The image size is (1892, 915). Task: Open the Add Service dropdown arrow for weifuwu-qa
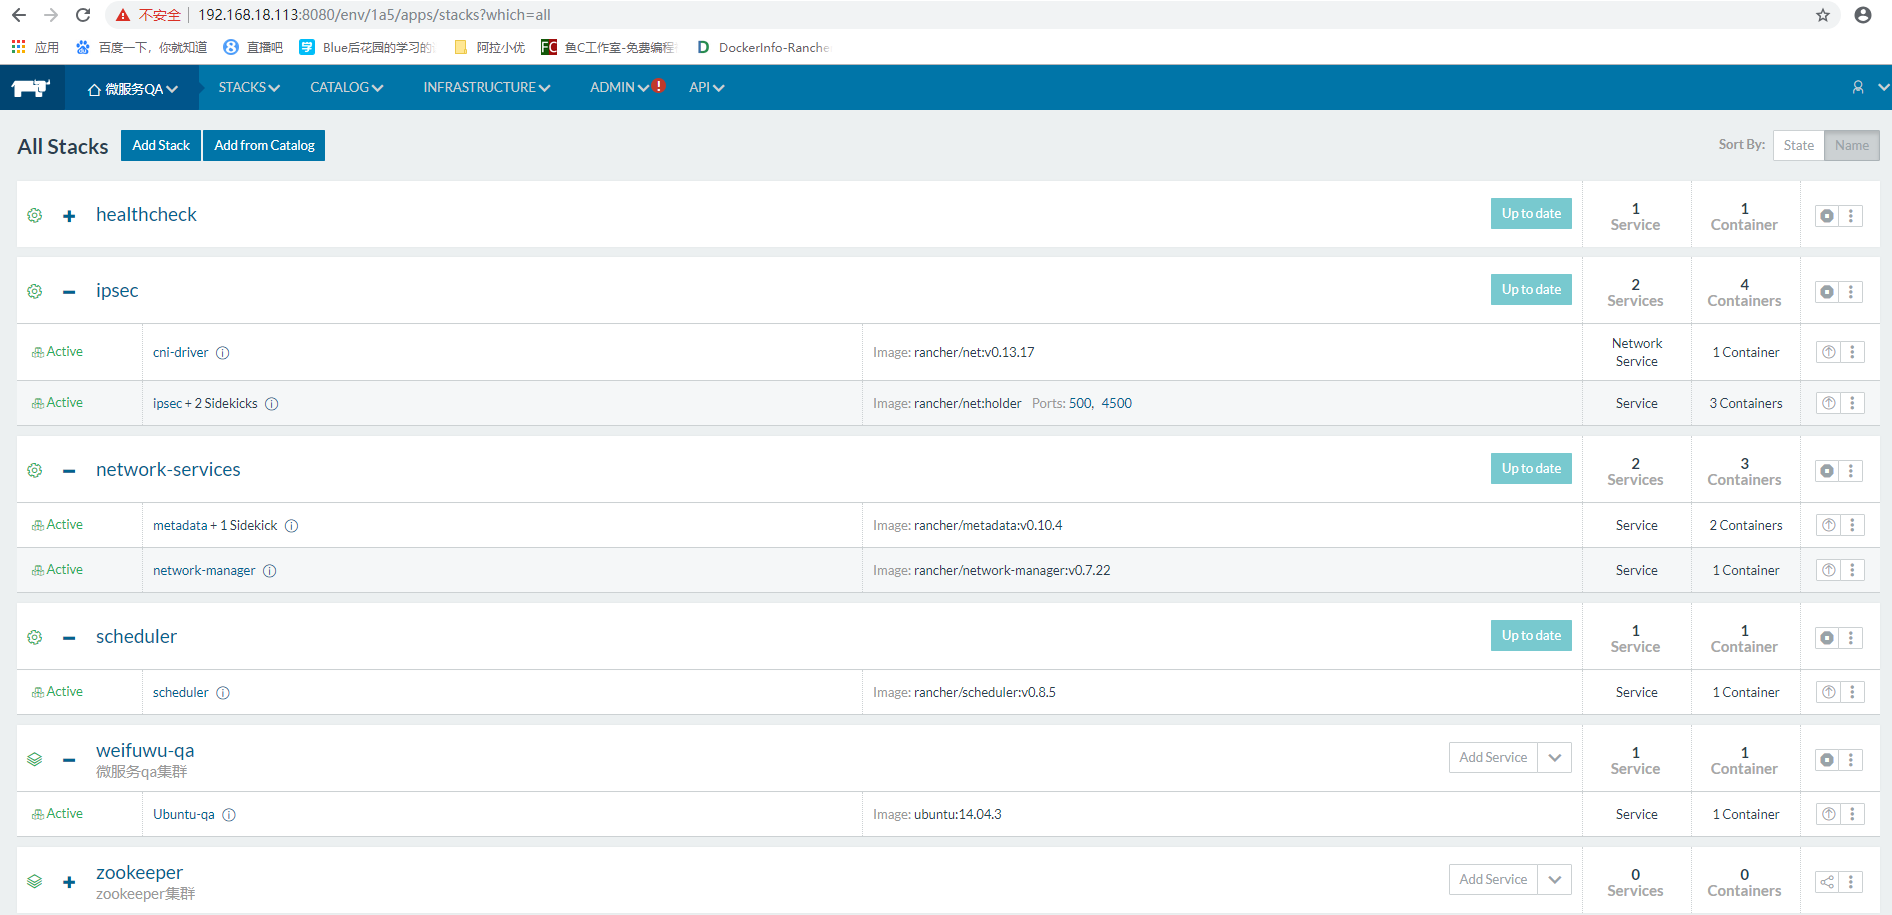pyautogui.click(x=1555, y=758)
